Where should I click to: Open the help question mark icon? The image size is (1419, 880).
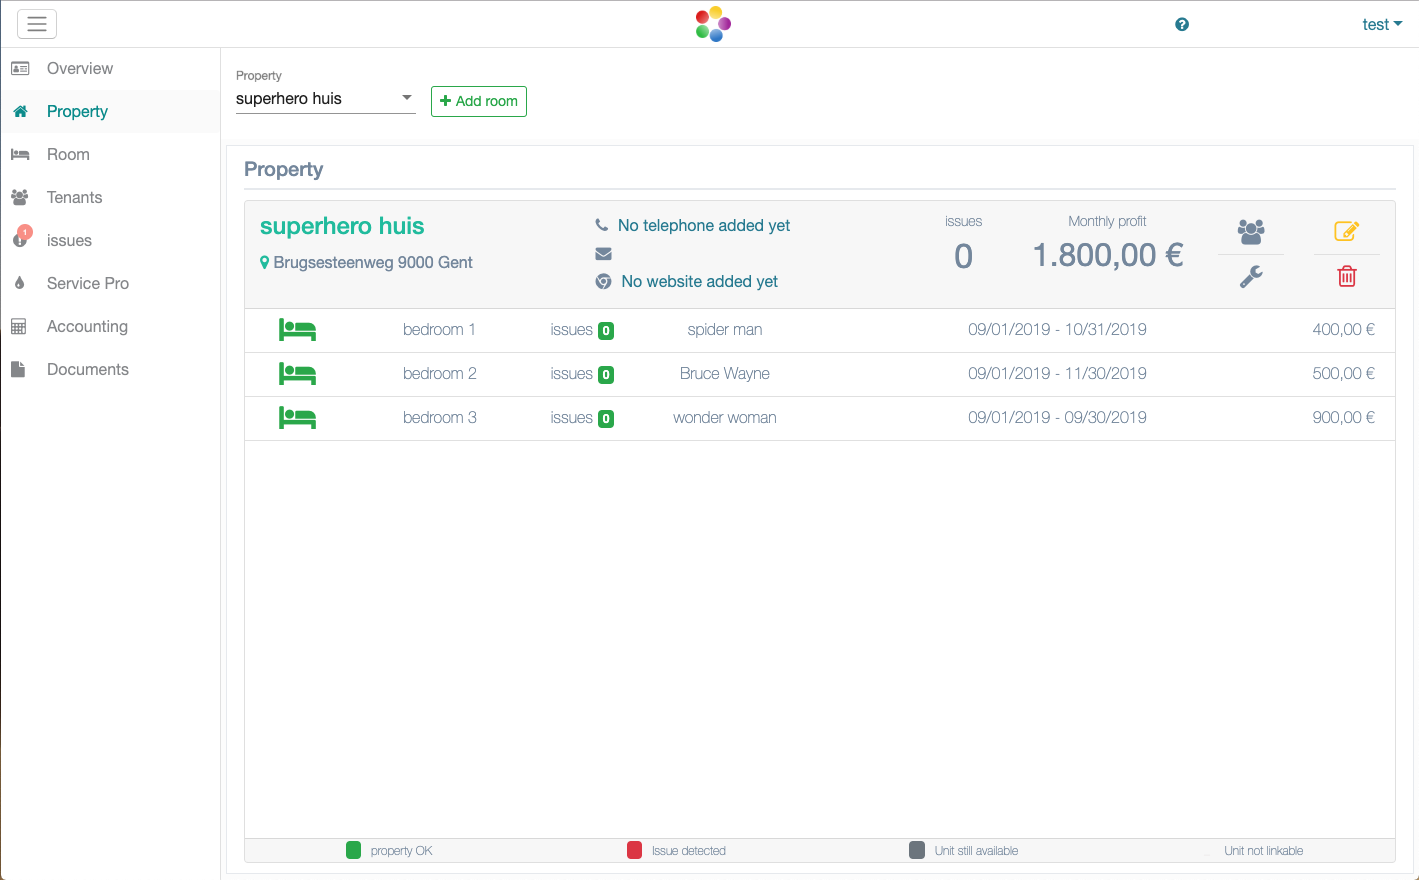click(1182, 25)
